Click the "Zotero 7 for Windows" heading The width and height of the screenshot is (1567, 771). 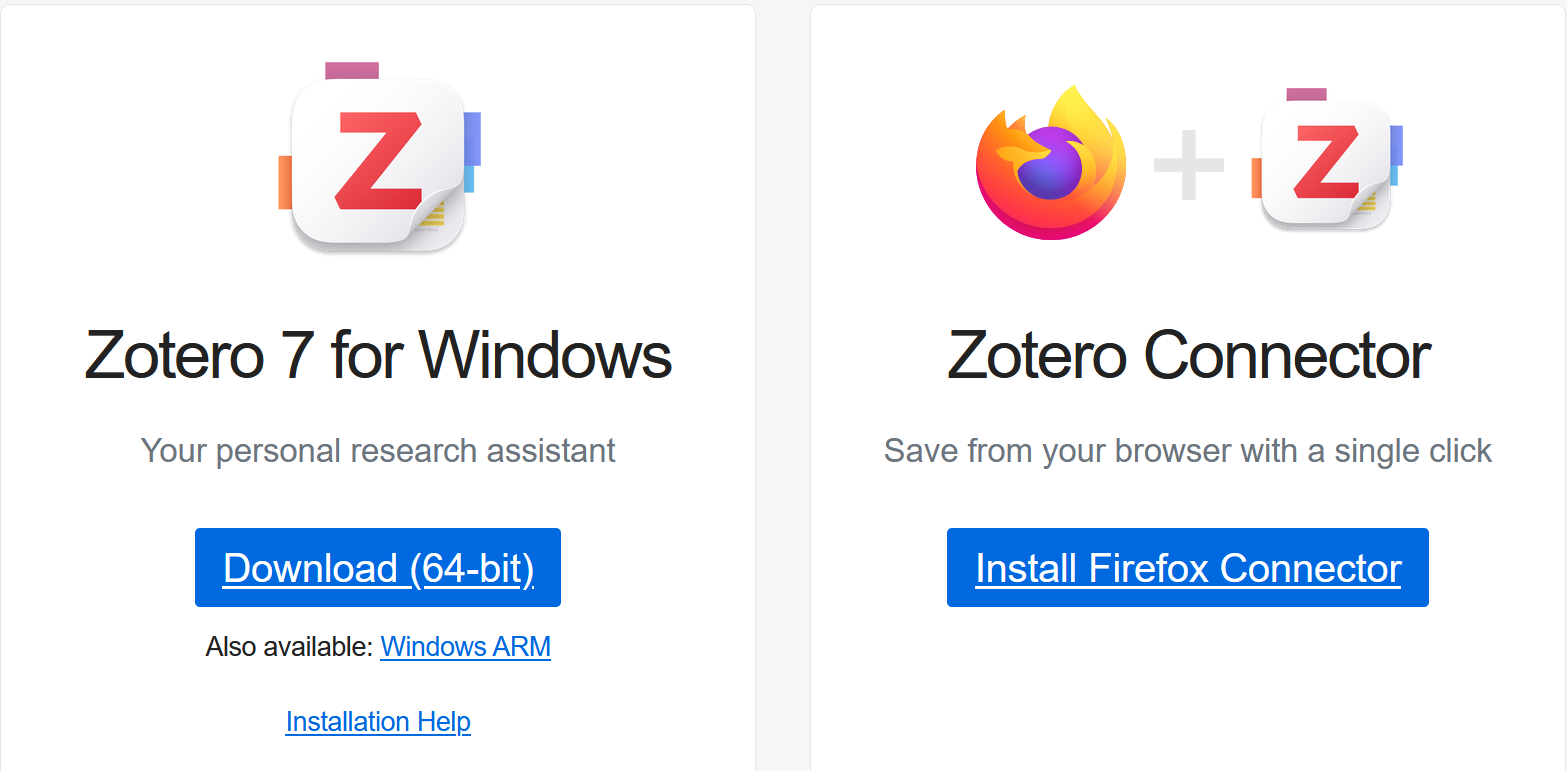[378, 355]
